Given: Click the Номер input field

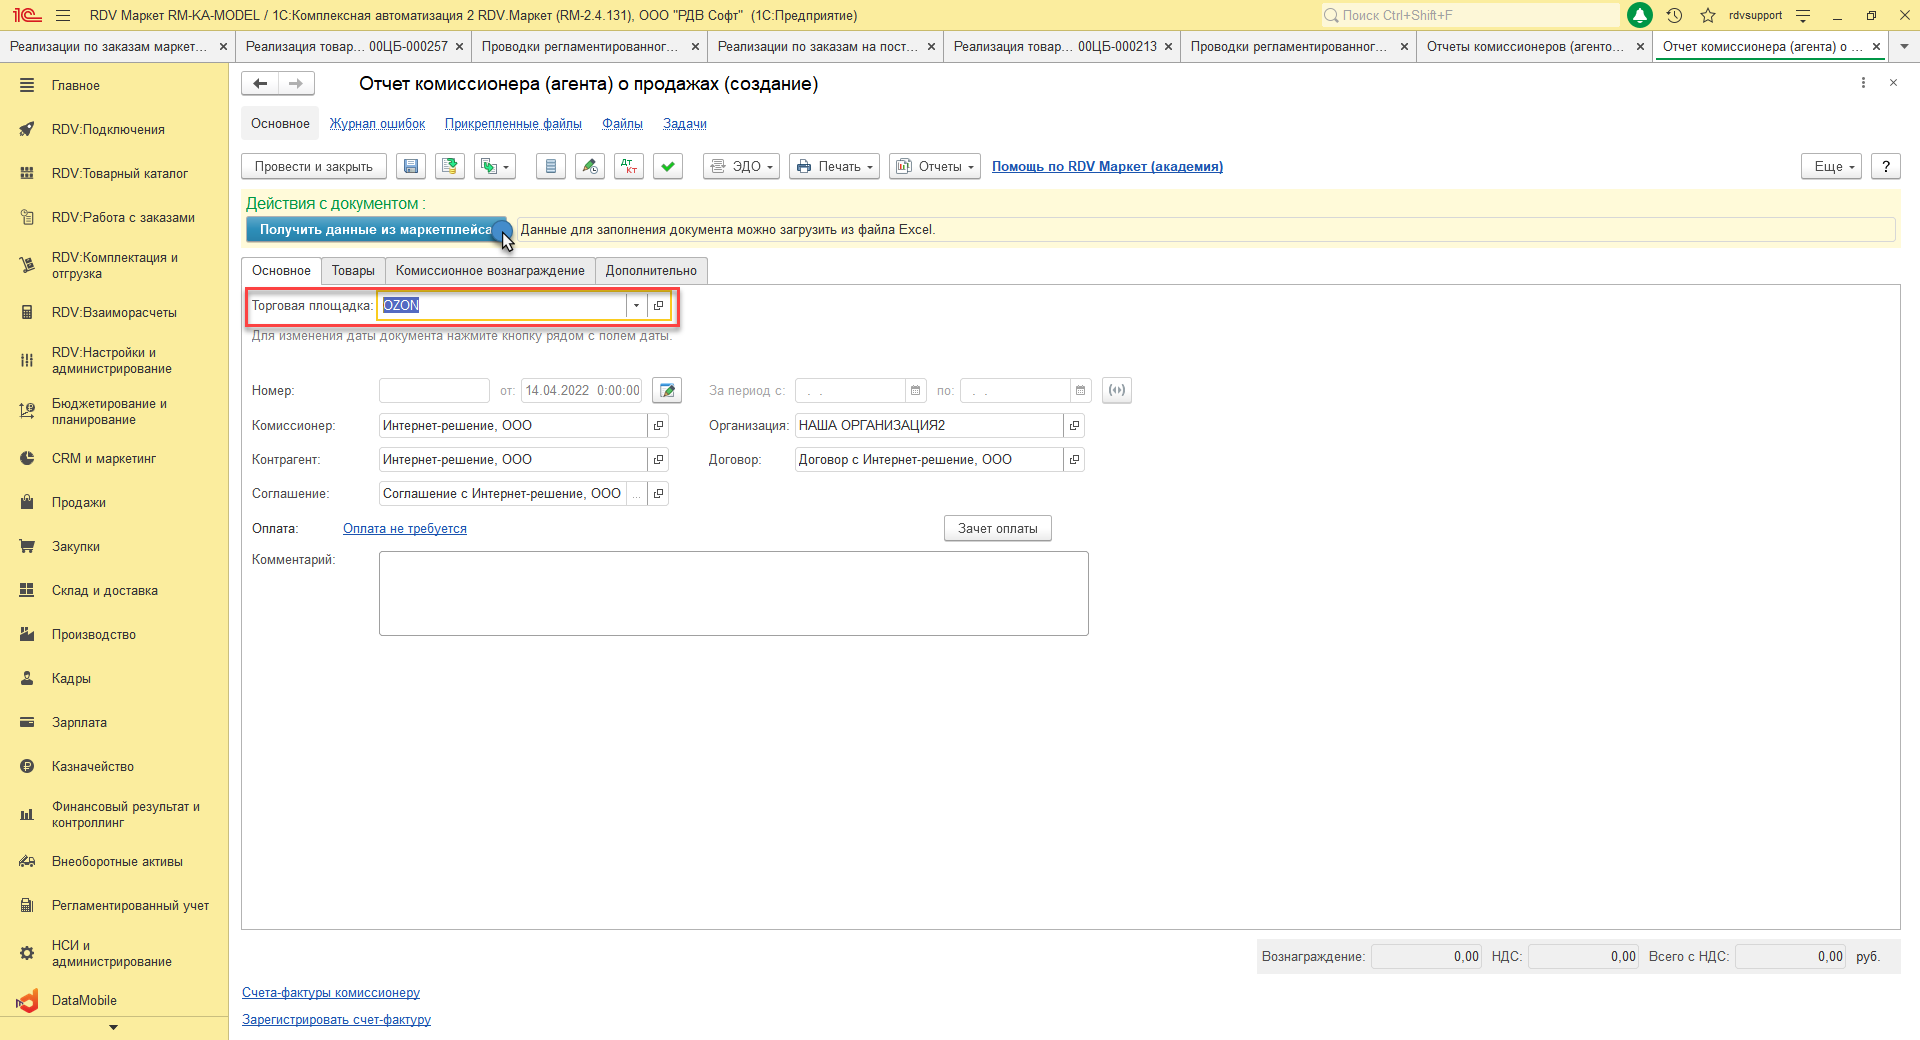Looking at the screenshot, I should [x=434, y=391].
